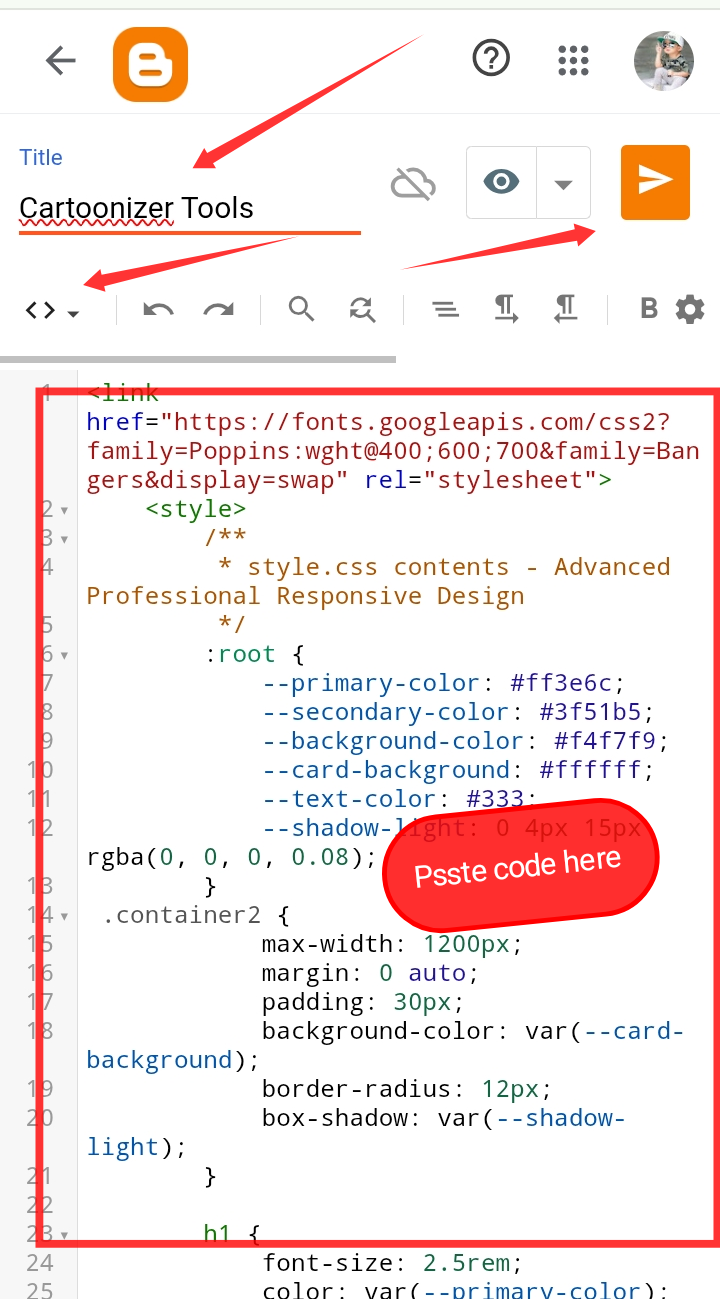Expand the preview options dropdown arrow
The image size is (720, 1299).
click(x=563, y=183)
